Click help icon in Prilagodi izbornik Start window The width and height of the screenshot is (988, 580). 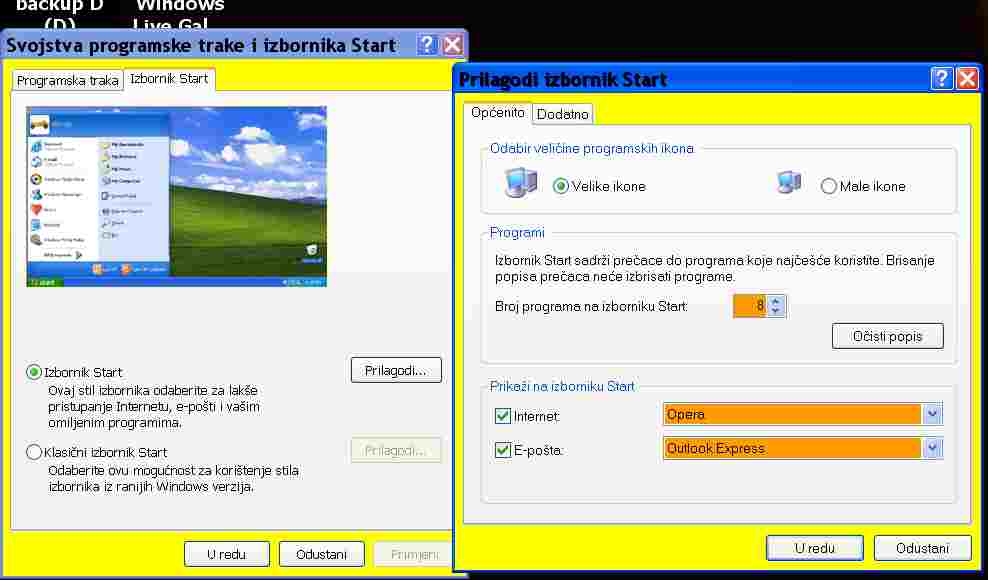[x=941, y=79]
